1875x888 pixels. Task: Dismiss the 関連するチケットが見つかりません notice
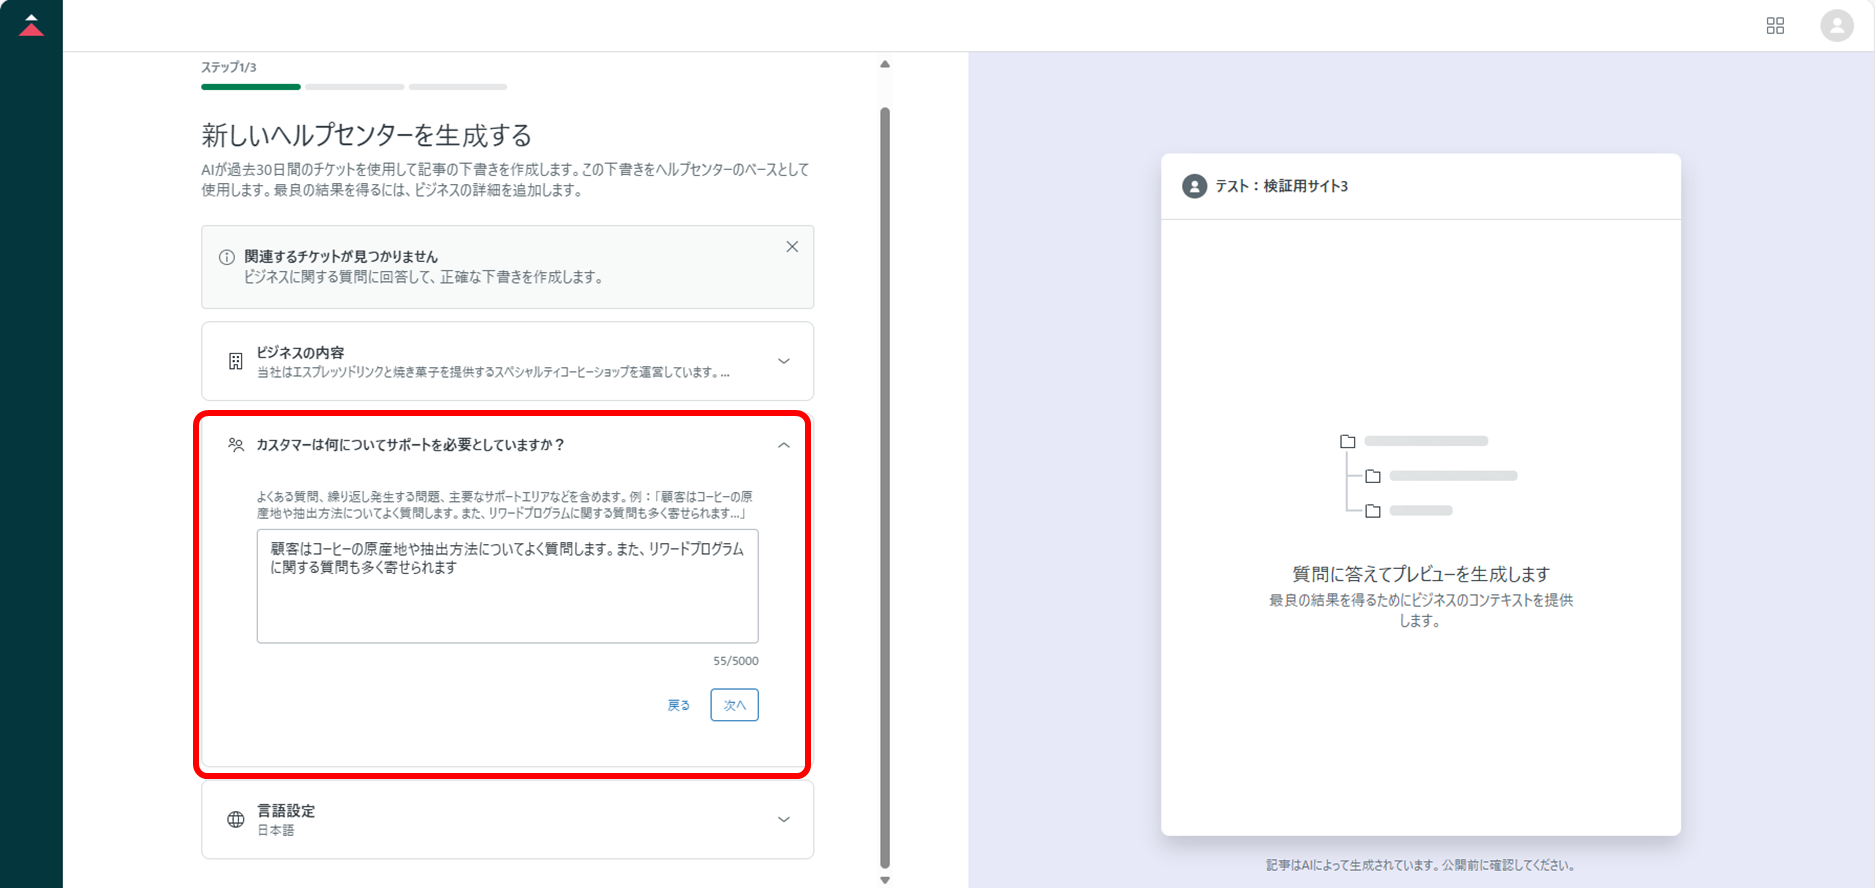point(792,247)
